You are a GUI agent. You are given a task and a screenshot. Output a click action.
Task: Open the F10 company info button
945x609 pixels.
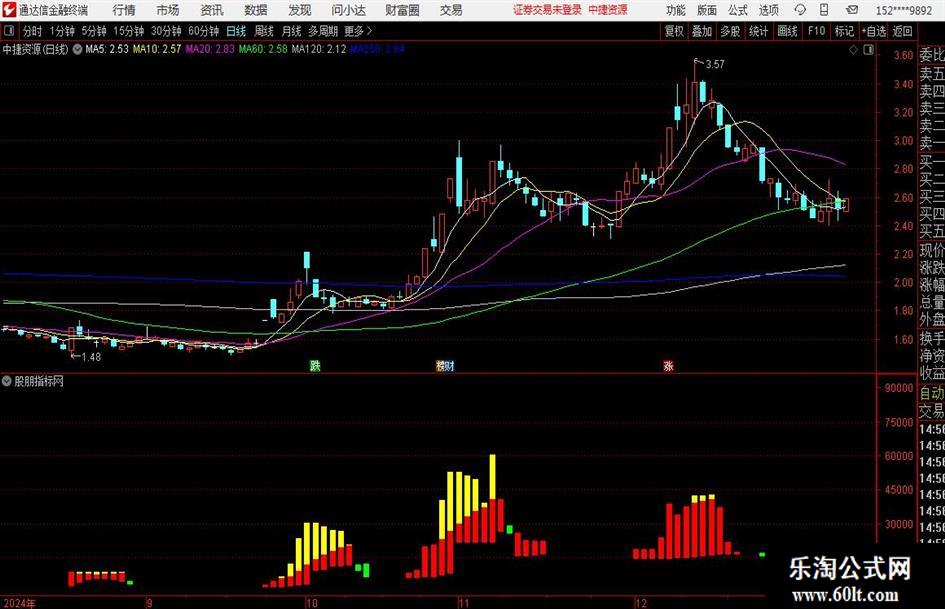[x=816, y=31]
